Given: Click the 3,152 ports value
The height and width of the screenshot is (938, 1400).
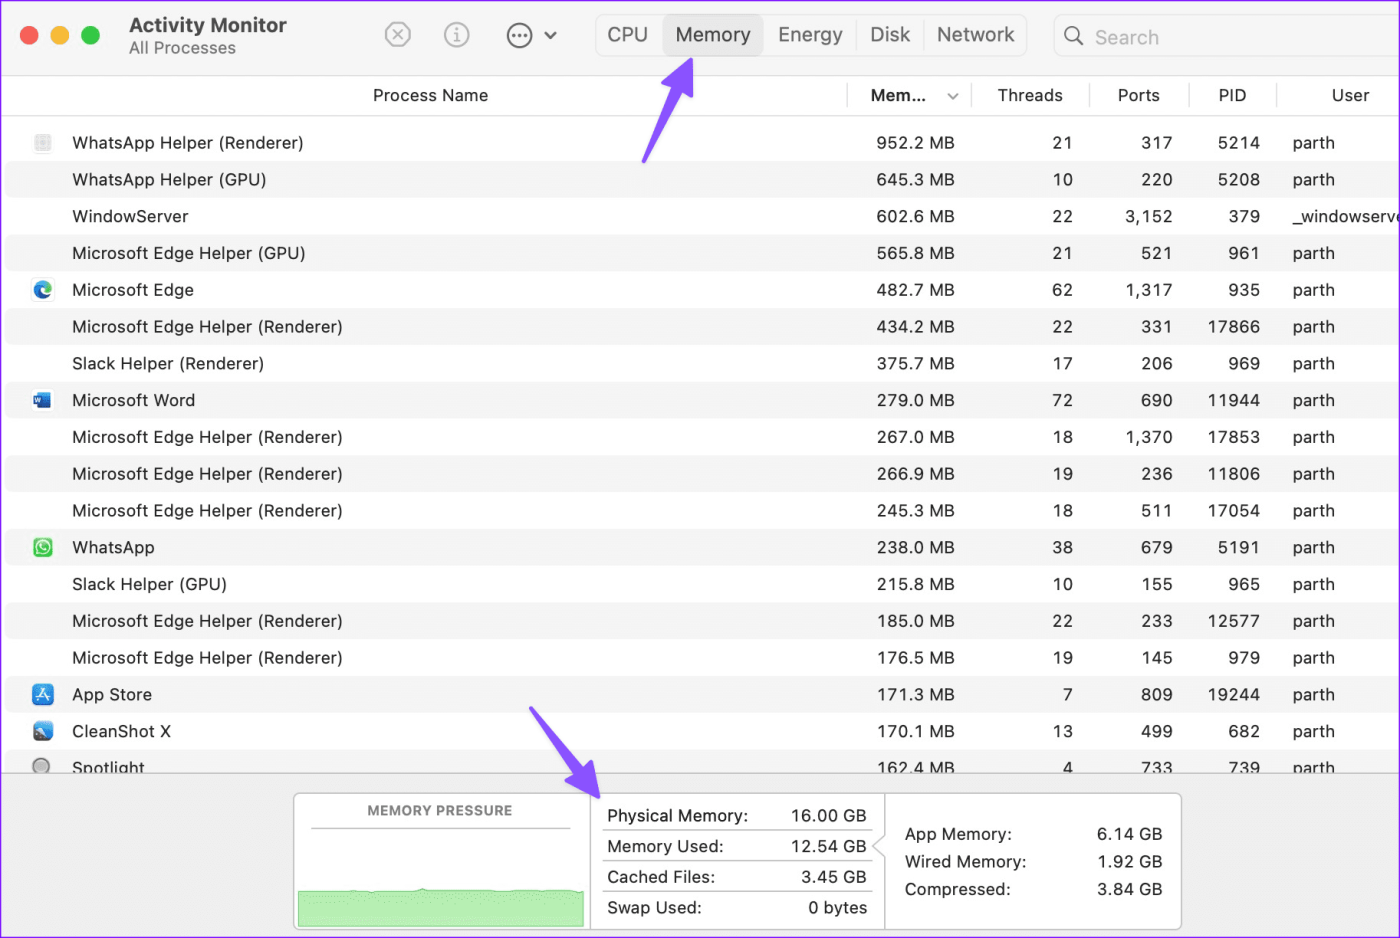Looking at the screenshot, I should (1148, 216).
